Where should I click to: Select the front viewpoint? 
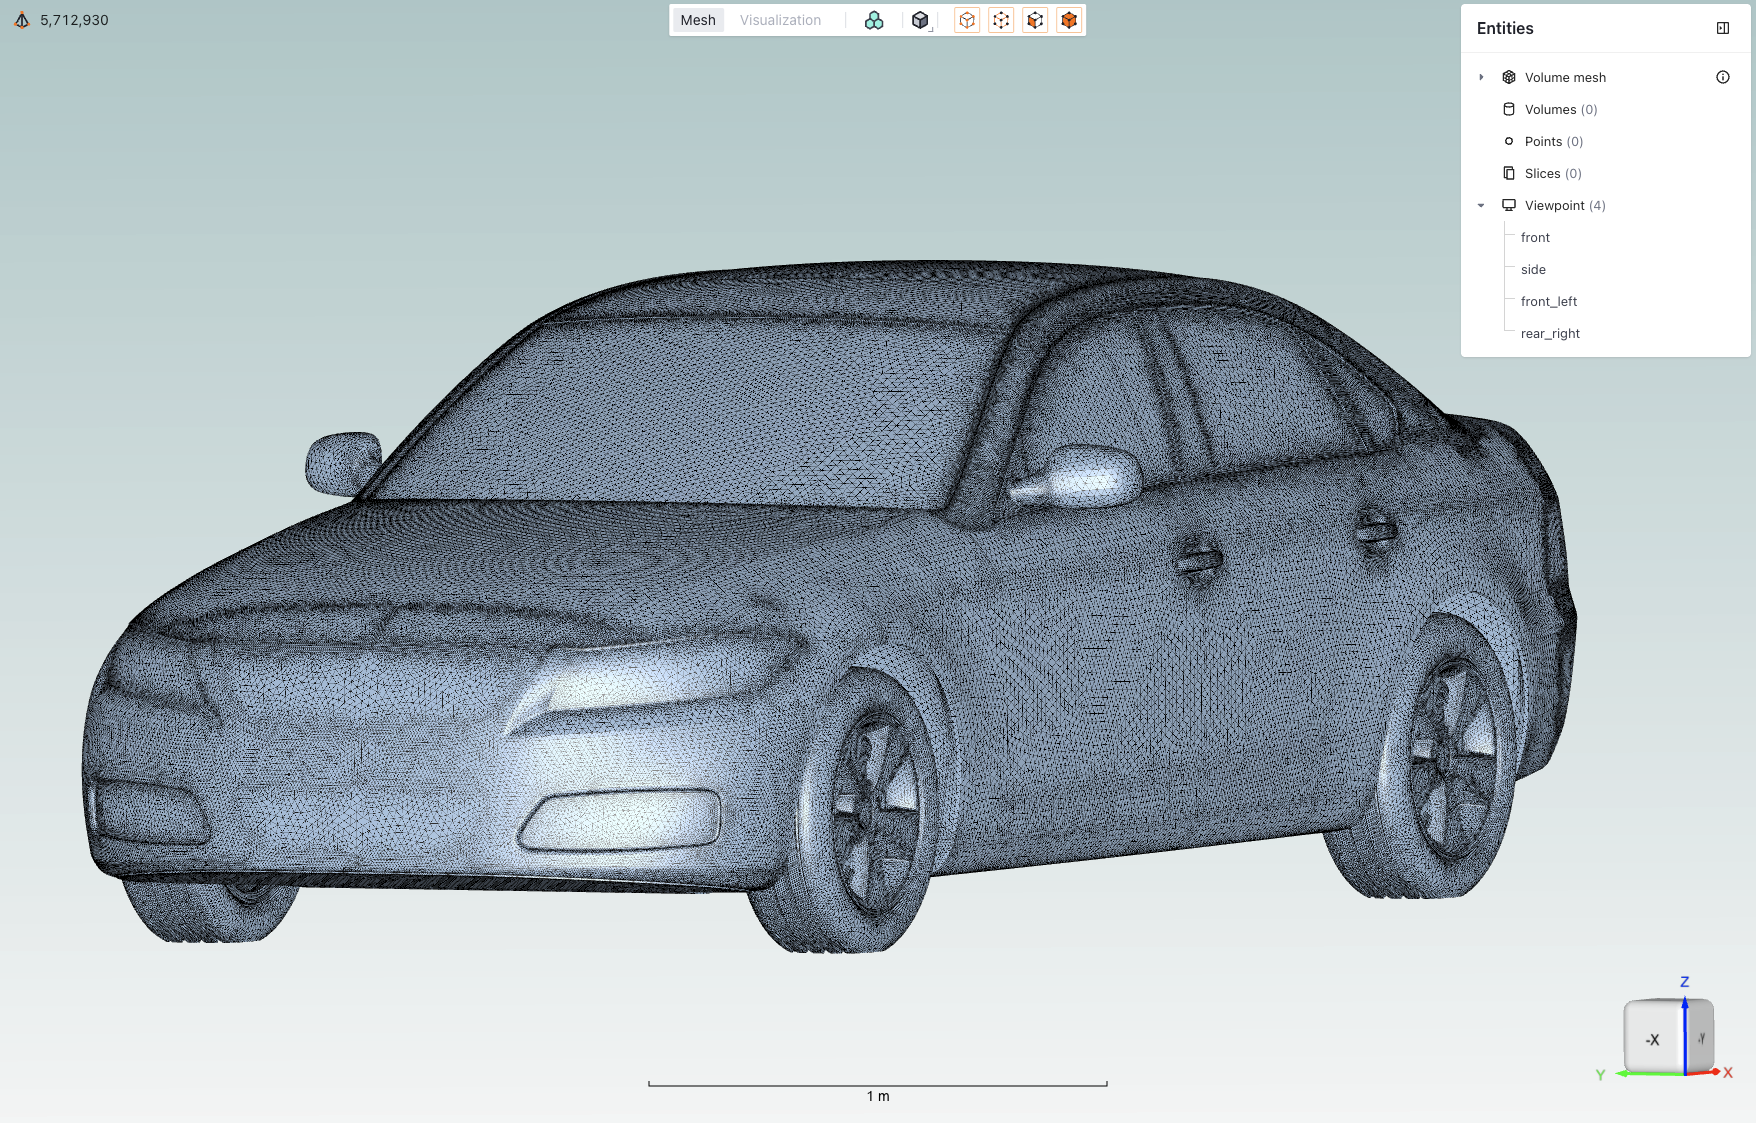tap(1534, 237)
